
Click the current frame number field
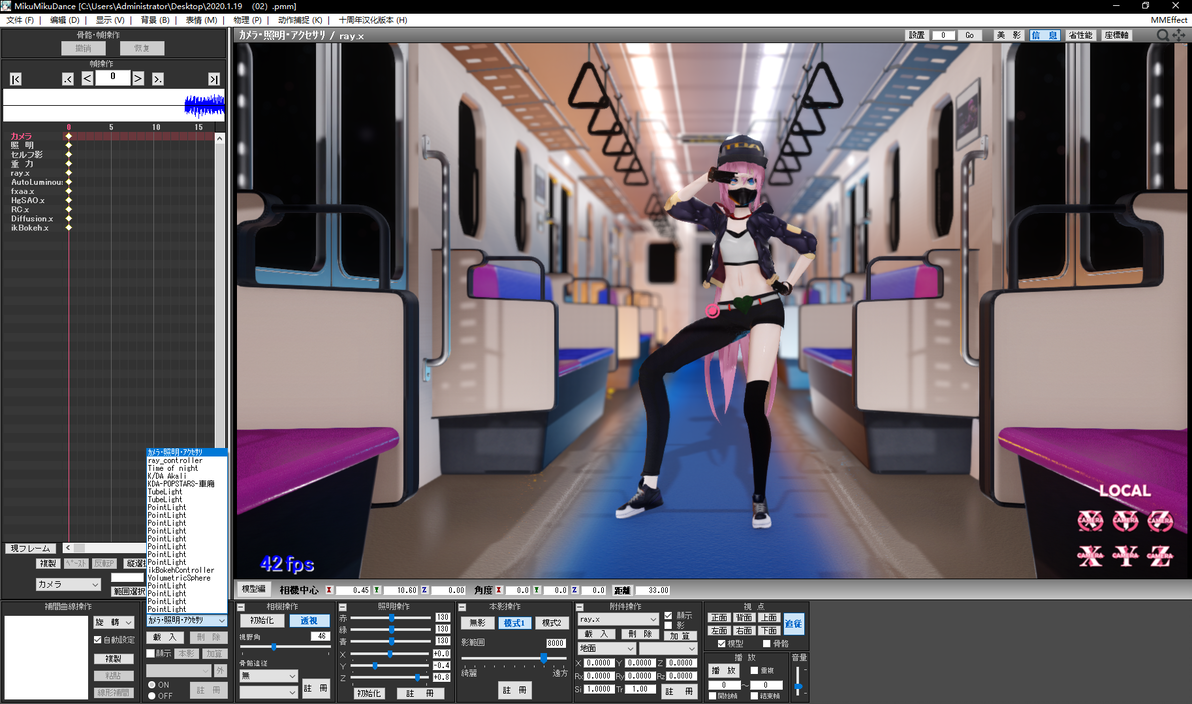(x=113, y=77)
